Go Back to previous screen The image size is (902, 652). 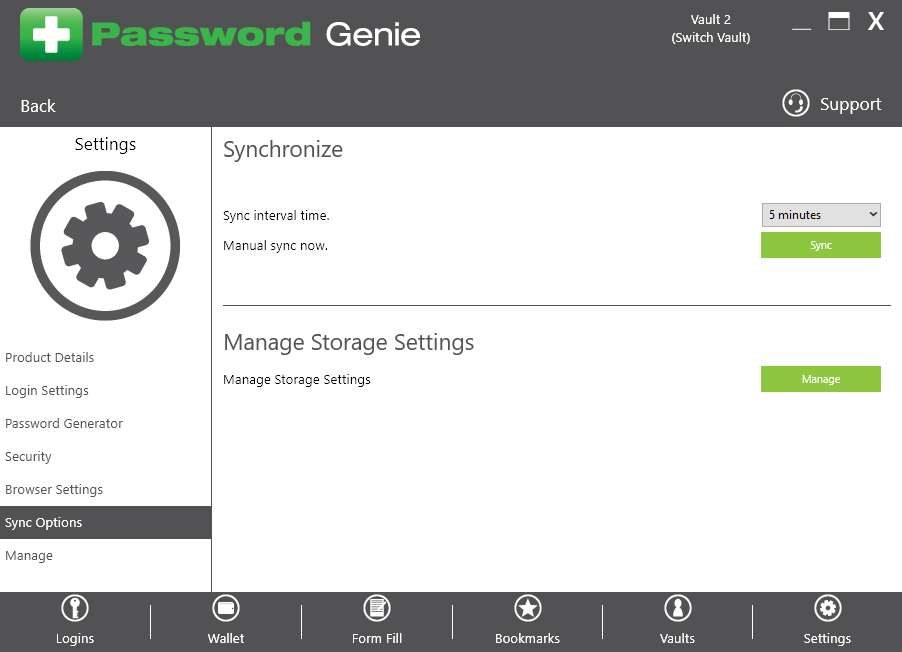click(x=38, y=106)
